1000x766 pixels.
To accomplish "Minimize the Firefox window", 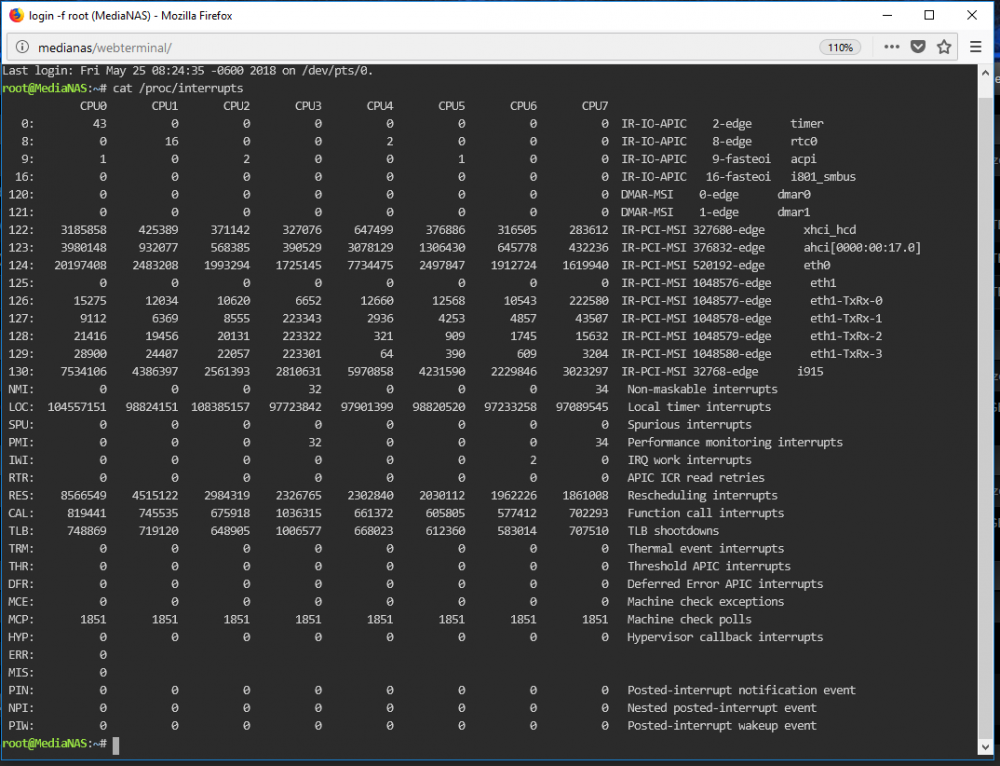I will point(887,15).
